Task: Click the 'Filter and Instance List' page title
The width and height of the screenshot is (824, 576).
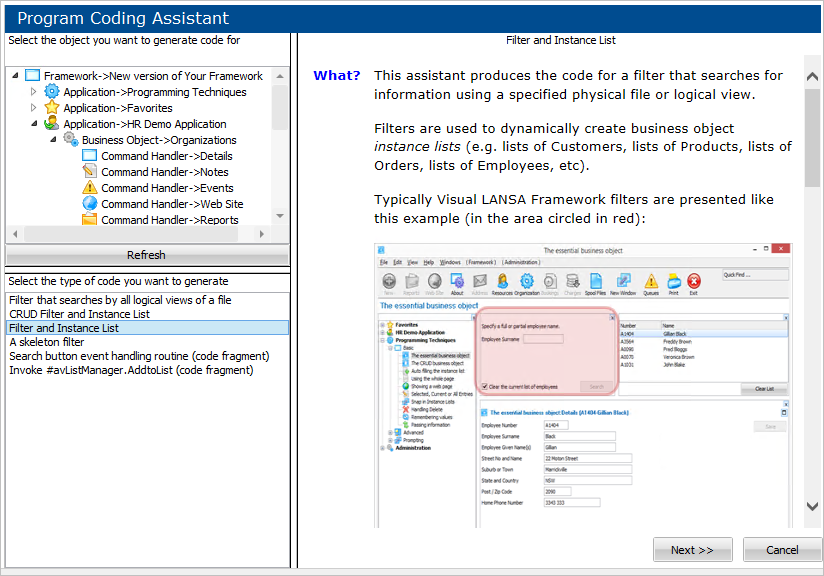Action: pos(561,40)
